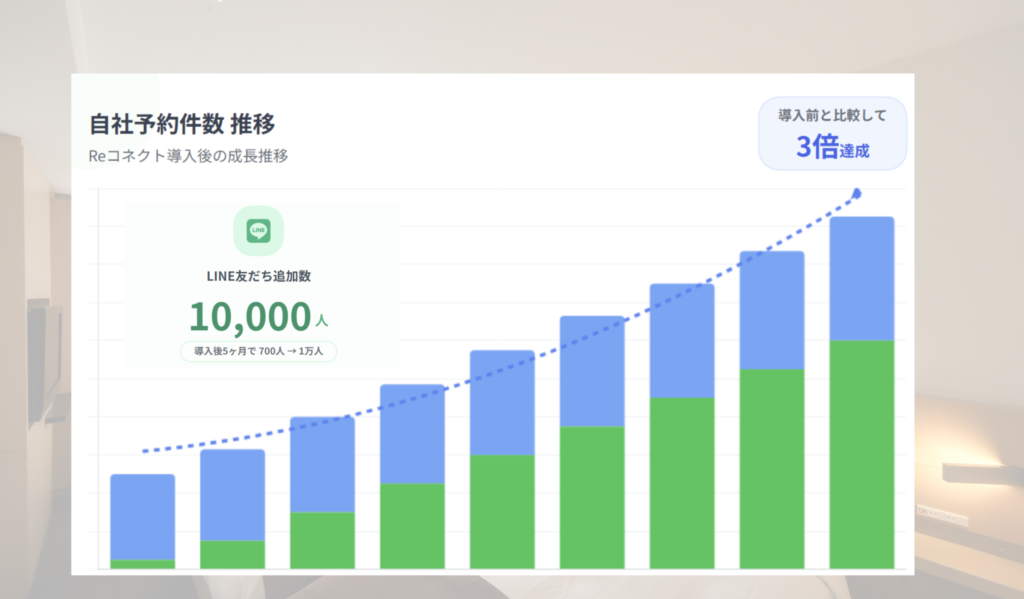Select the 自社予約件数 推移 chart title
The height and width of the screenshot is (599, 1024).
(x=182, y=125)
